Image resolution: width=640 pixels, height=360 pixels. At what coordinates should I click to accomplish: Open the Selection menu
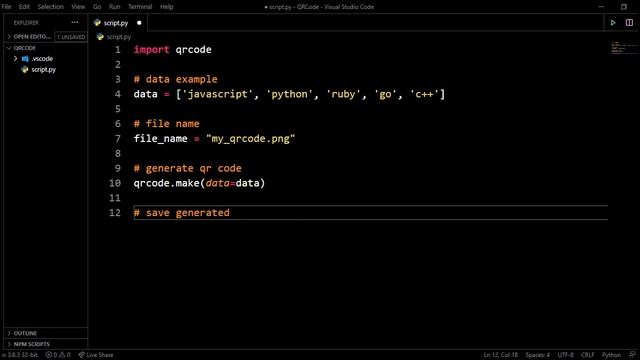51,7
